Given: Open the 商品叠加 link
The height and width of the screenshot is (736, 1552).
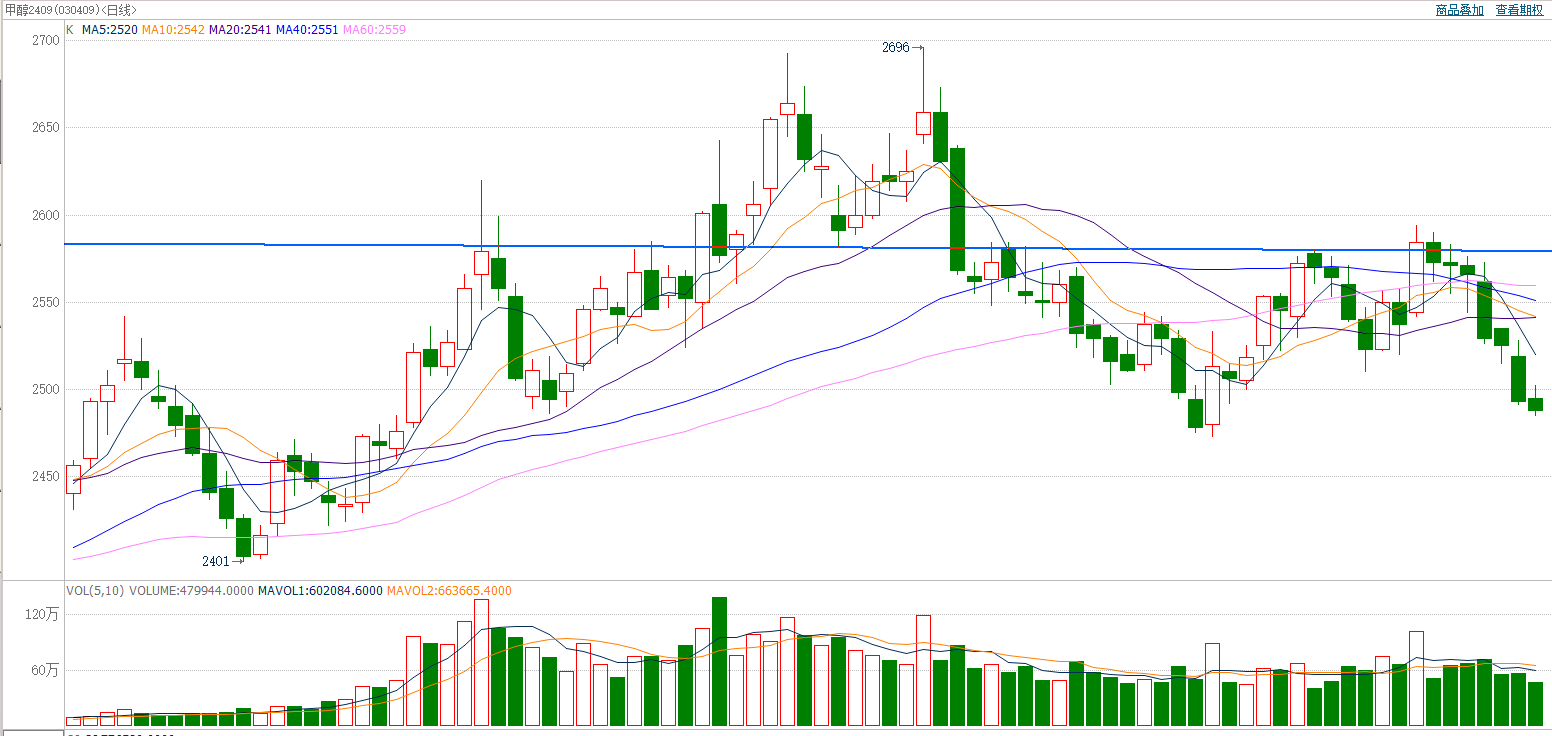Looking at the screenshot, I should (x=1459, y=9).
